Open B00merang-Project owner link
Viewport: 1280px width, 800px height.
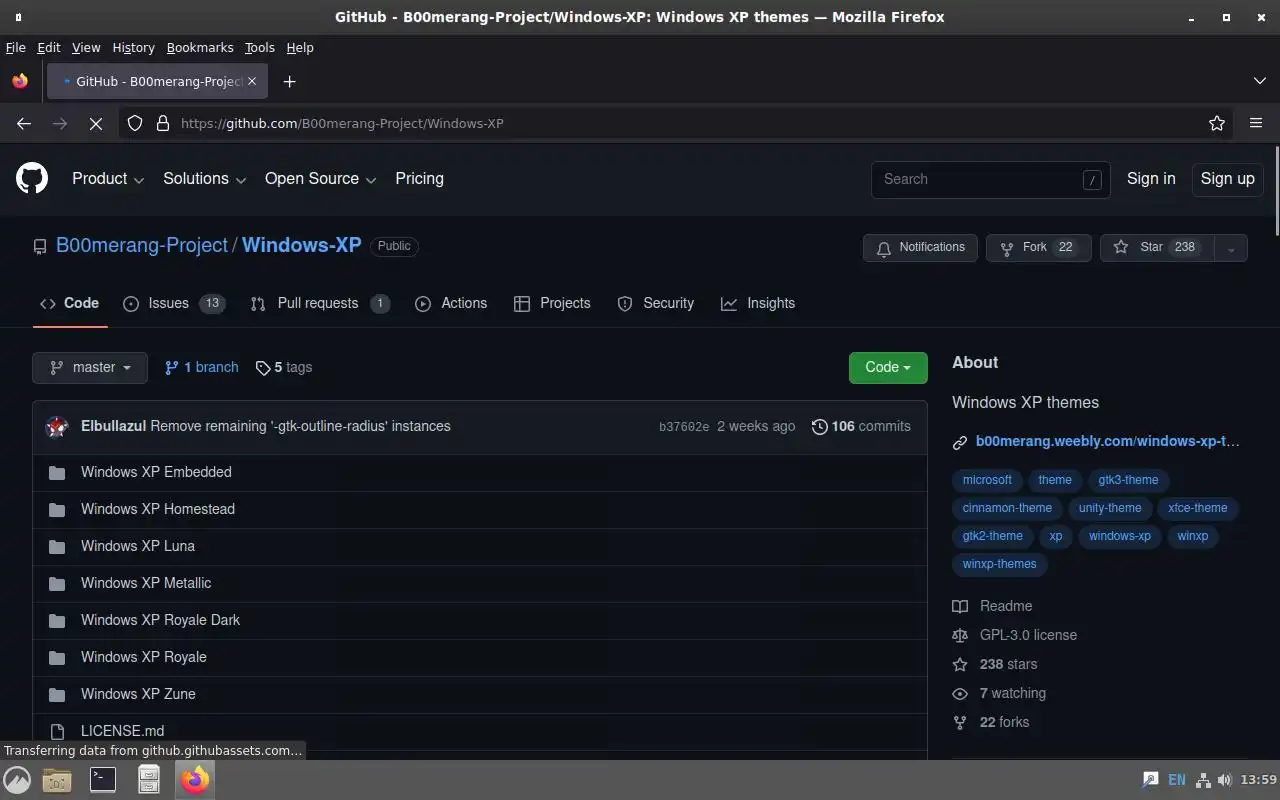(142, 245)
